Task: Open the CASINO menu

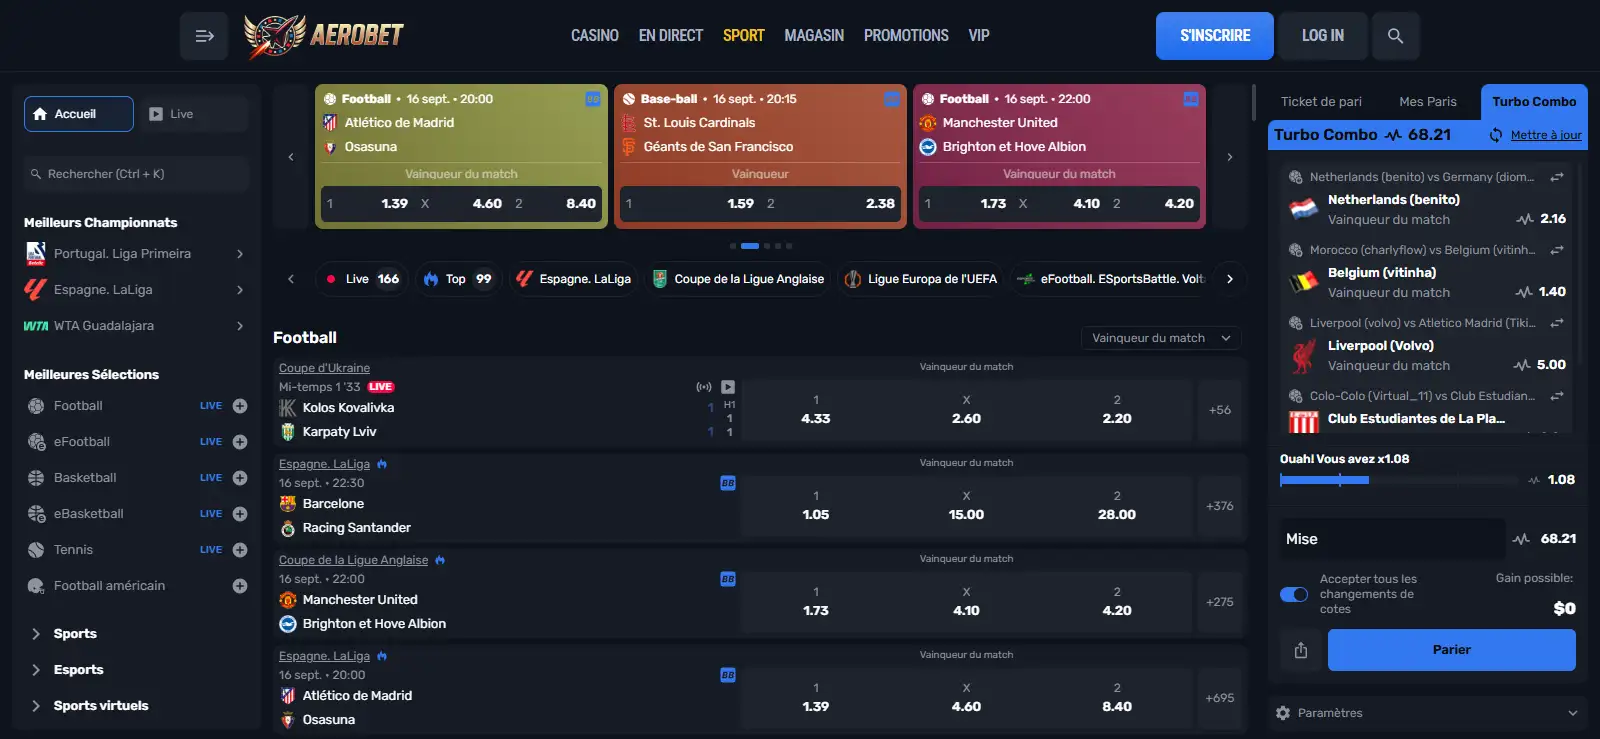Action: [x=595, y=36]
